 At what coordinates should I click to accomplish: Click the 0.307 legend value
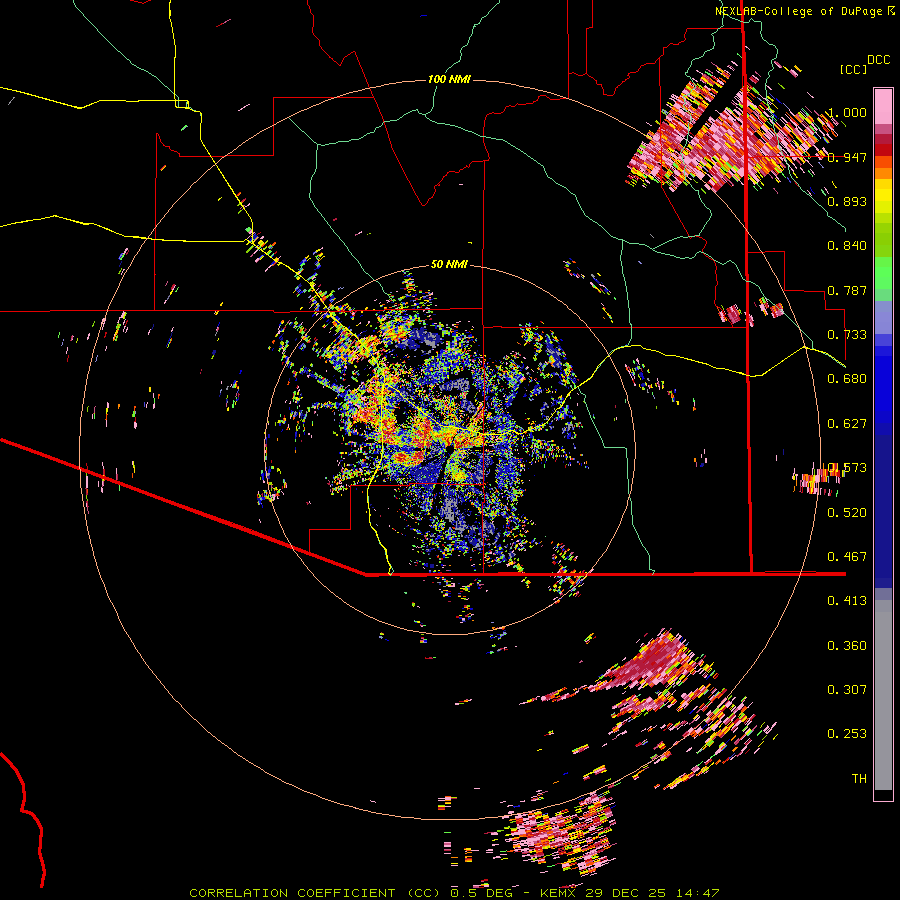click(x=847, y=690)
